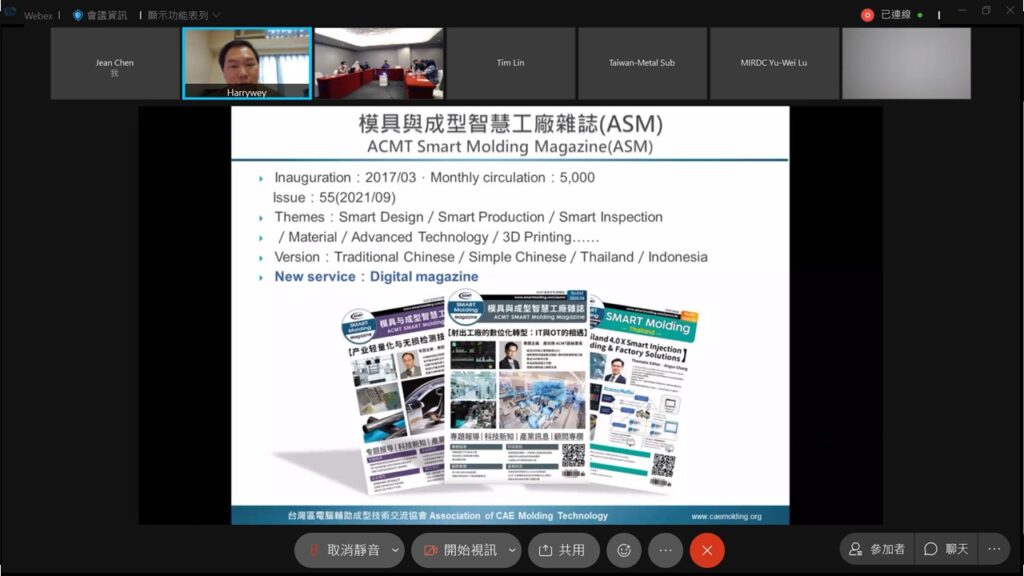Click the reactions smiley icon
1024x576 pixels.
624,550
